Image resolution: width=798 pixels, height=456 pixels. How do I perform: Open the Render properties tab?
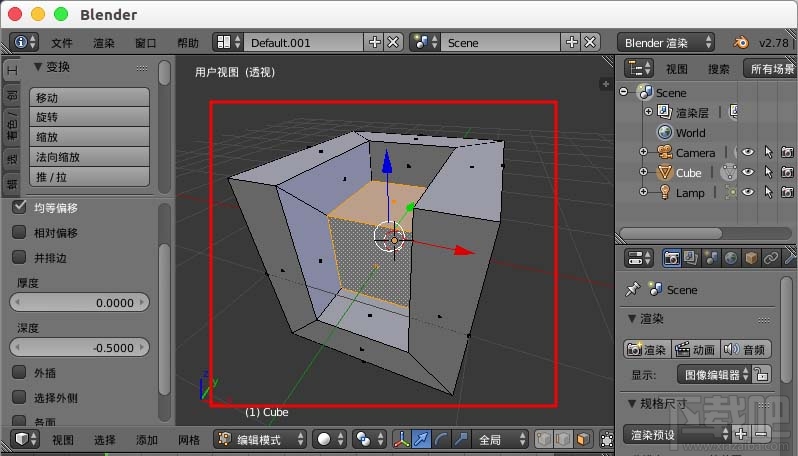671,258
